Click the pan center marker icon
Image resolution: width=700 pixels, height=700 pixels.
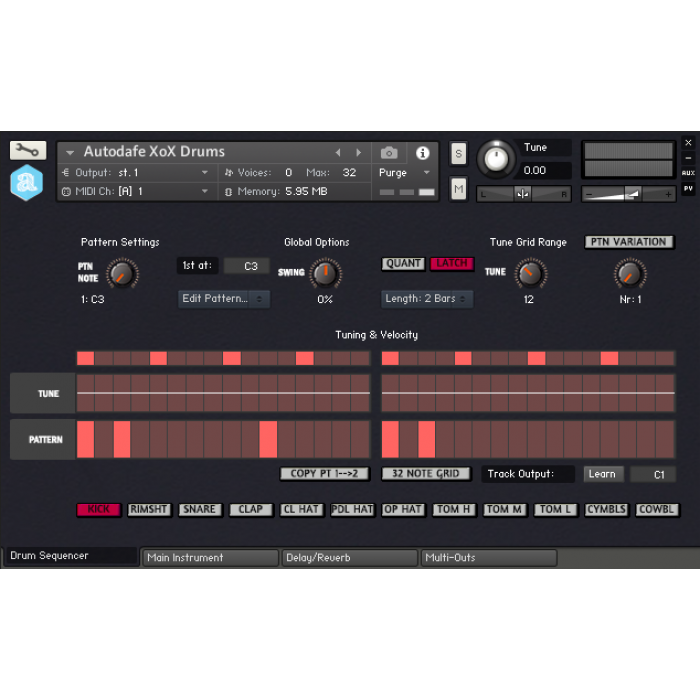(x=523, y=194)
